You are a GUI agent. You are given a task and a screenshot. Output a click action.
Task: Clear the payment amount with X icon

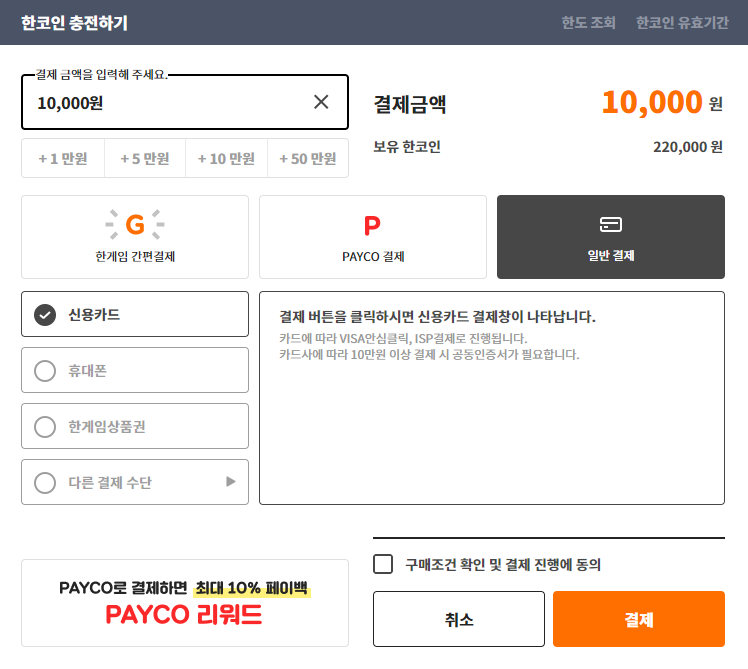pyautogui.click(x=321, y=102)
